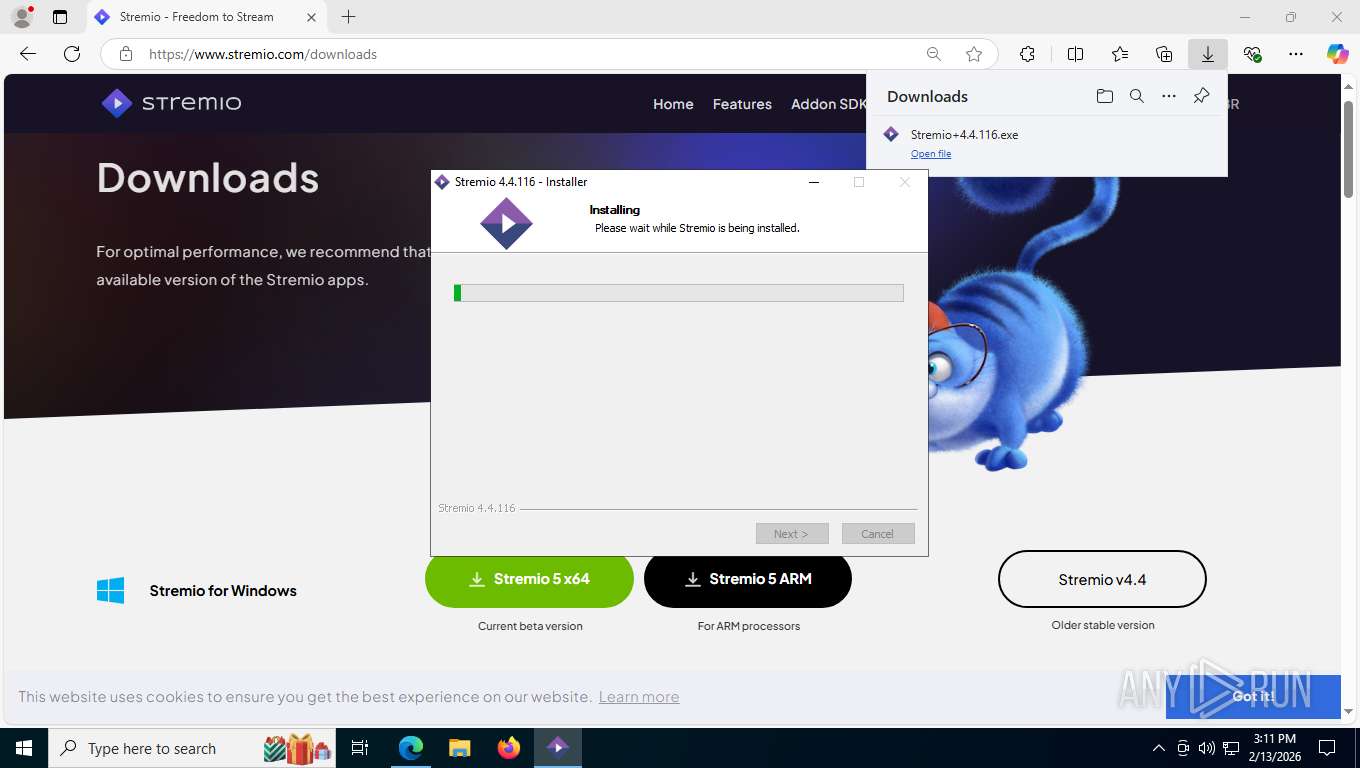The width and height of the screenshot is (1360, 768).
Task: View site information lock icon
Action: [x=126, y=54]
